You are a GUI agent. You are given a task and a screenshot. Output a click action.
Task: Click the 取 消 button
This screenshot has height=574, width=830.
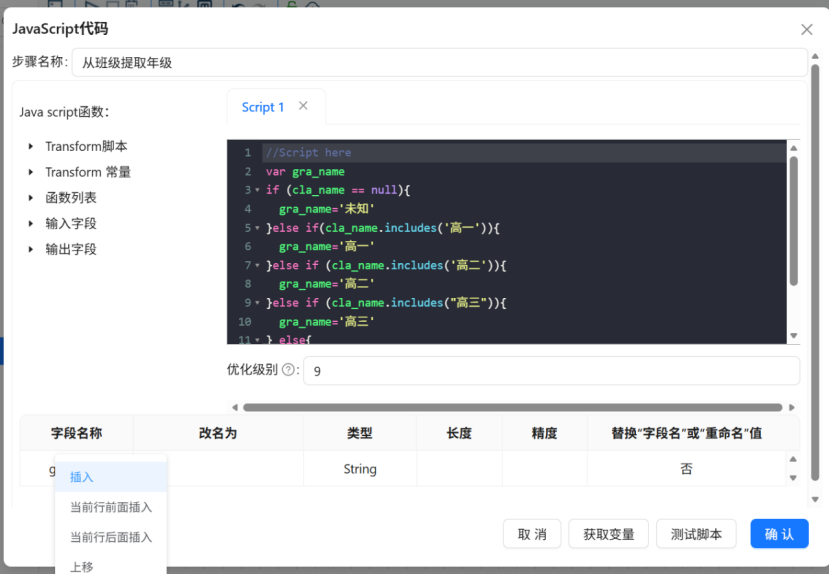[x=532, y=534]
